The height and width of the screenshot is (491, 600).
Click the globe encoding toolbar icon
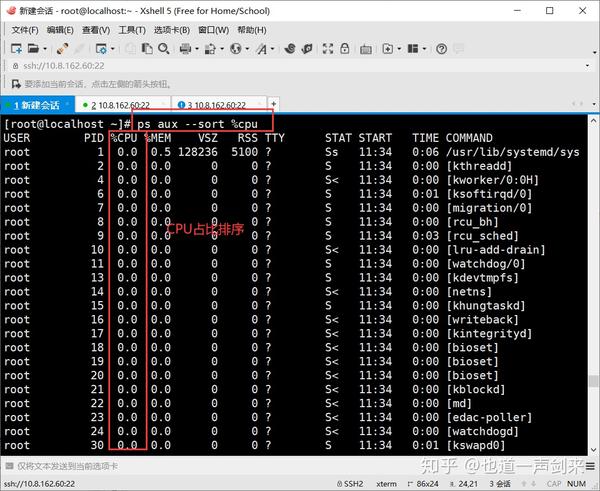(236, 49)
